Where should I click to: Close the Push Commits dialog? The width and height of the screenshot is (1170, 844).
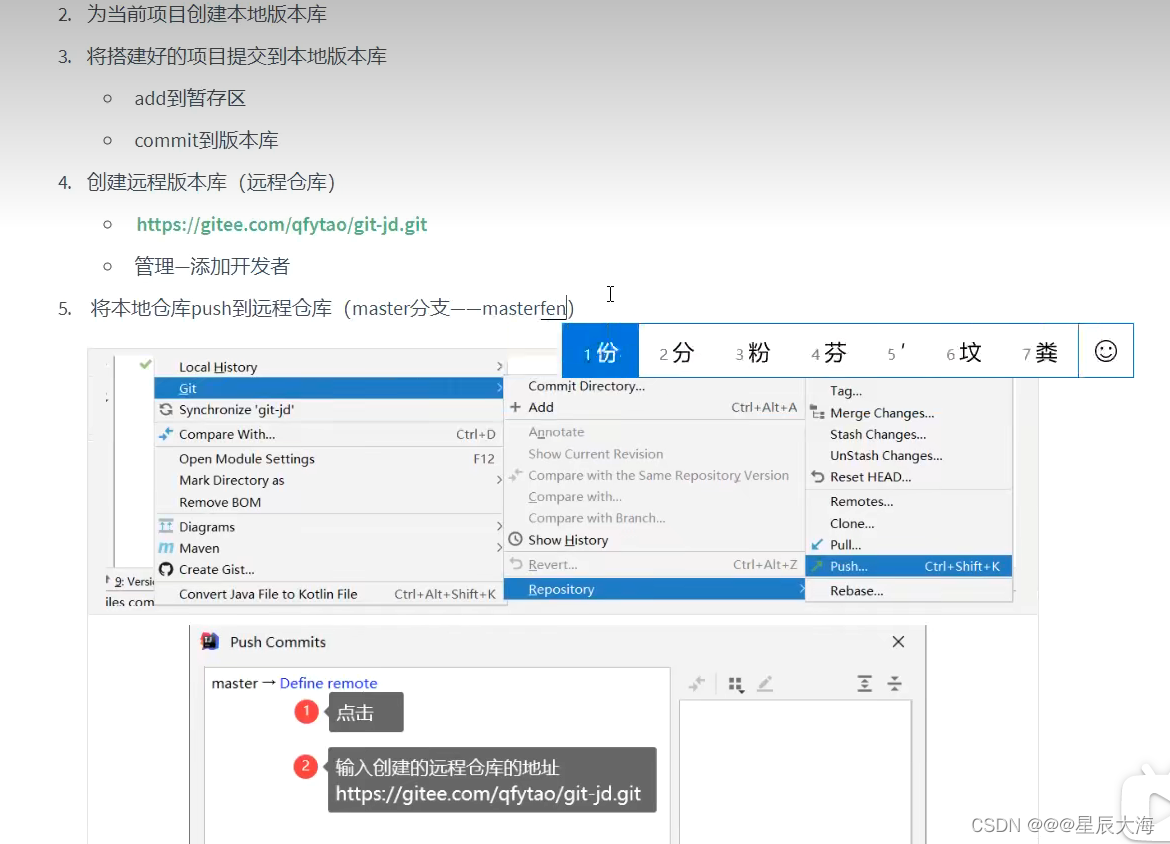click(x=898, y=642)
